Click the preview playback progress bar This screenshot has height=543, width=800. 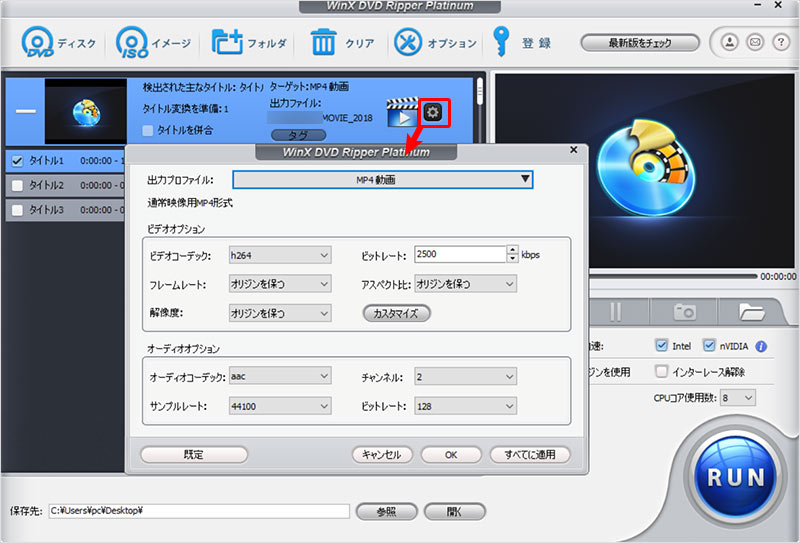pyautogui.click(x=640, y=276)
